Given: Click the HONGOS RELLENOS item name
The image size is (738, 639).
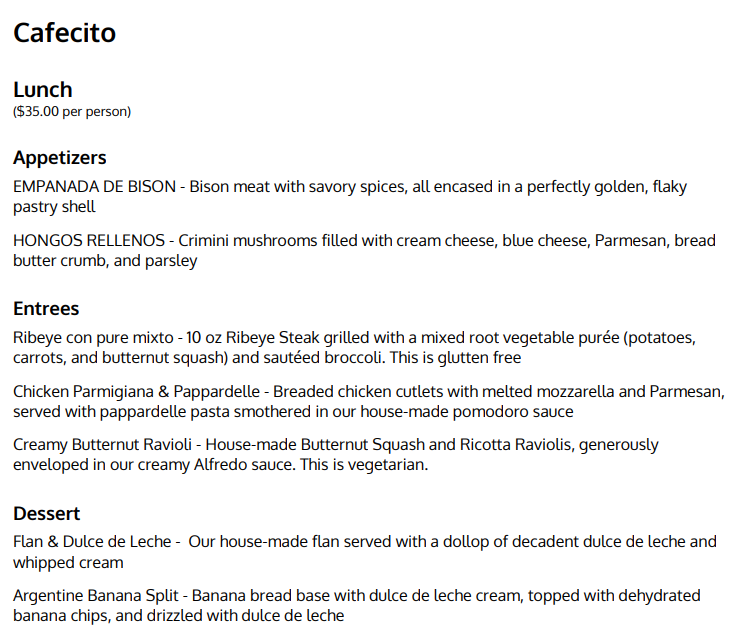Looking at the screenshot, I should point(89,240).
